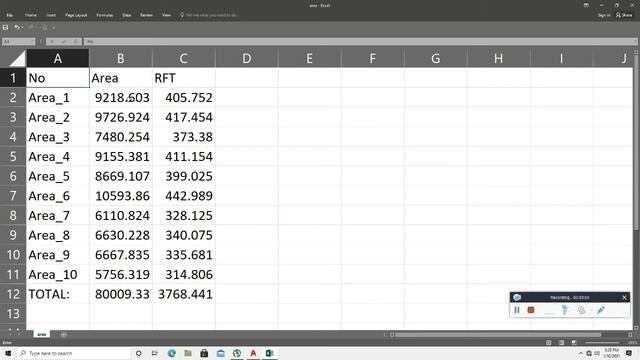Select column B header

pyautogui.click(x=120, y=58)
